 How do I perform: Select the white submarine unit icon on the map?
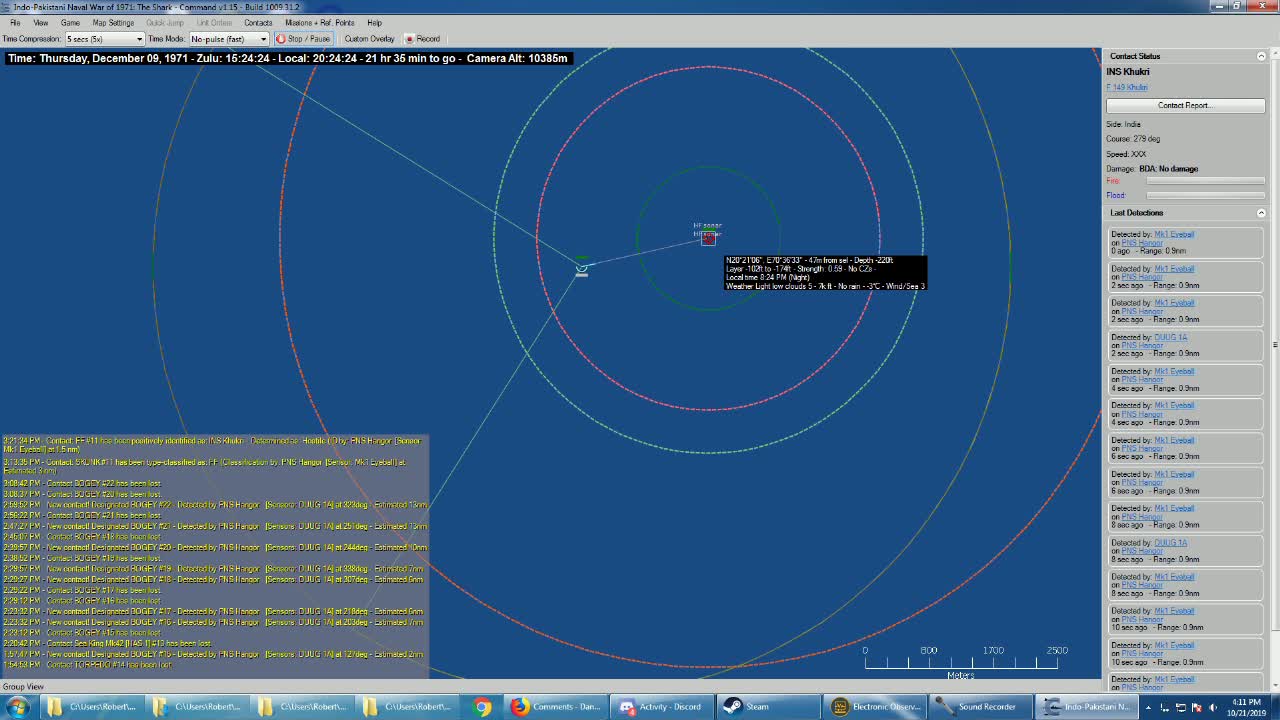coord(582,268)
